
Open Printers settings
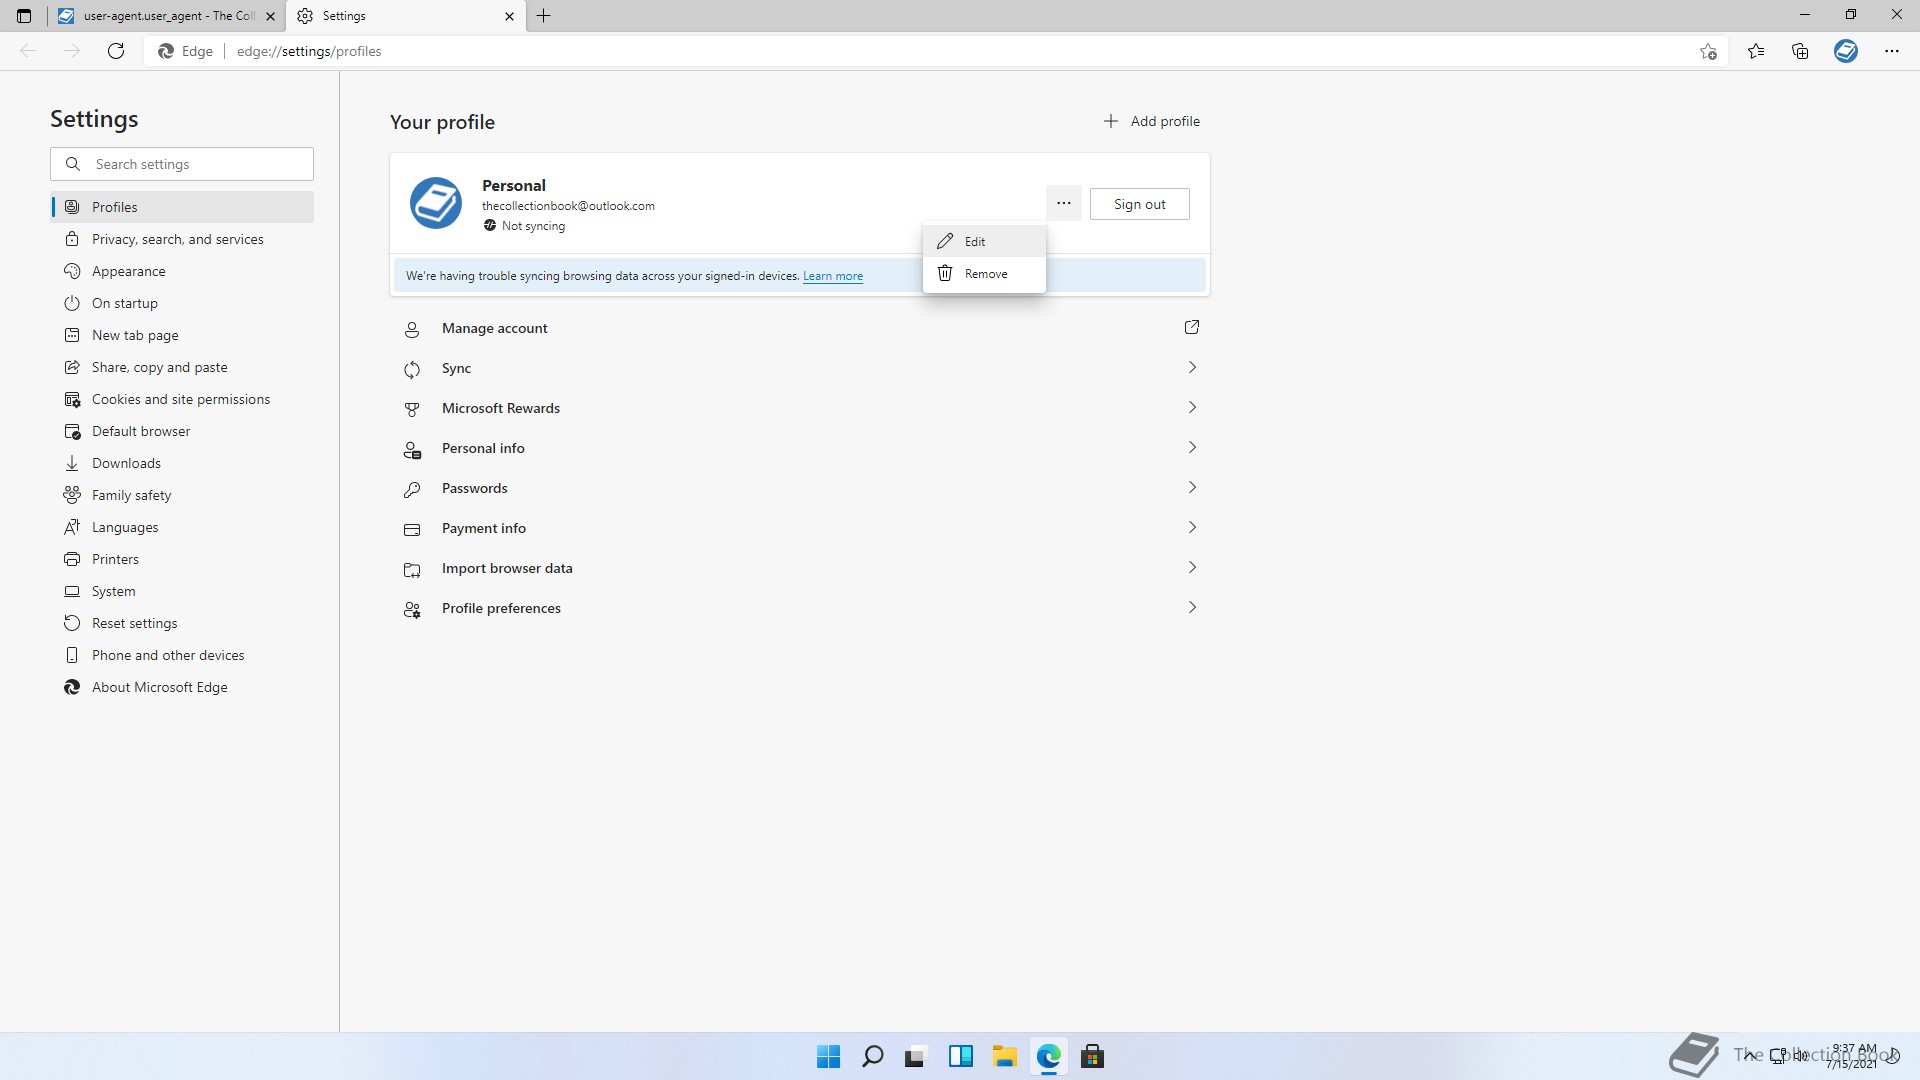(x=182, y=559)
